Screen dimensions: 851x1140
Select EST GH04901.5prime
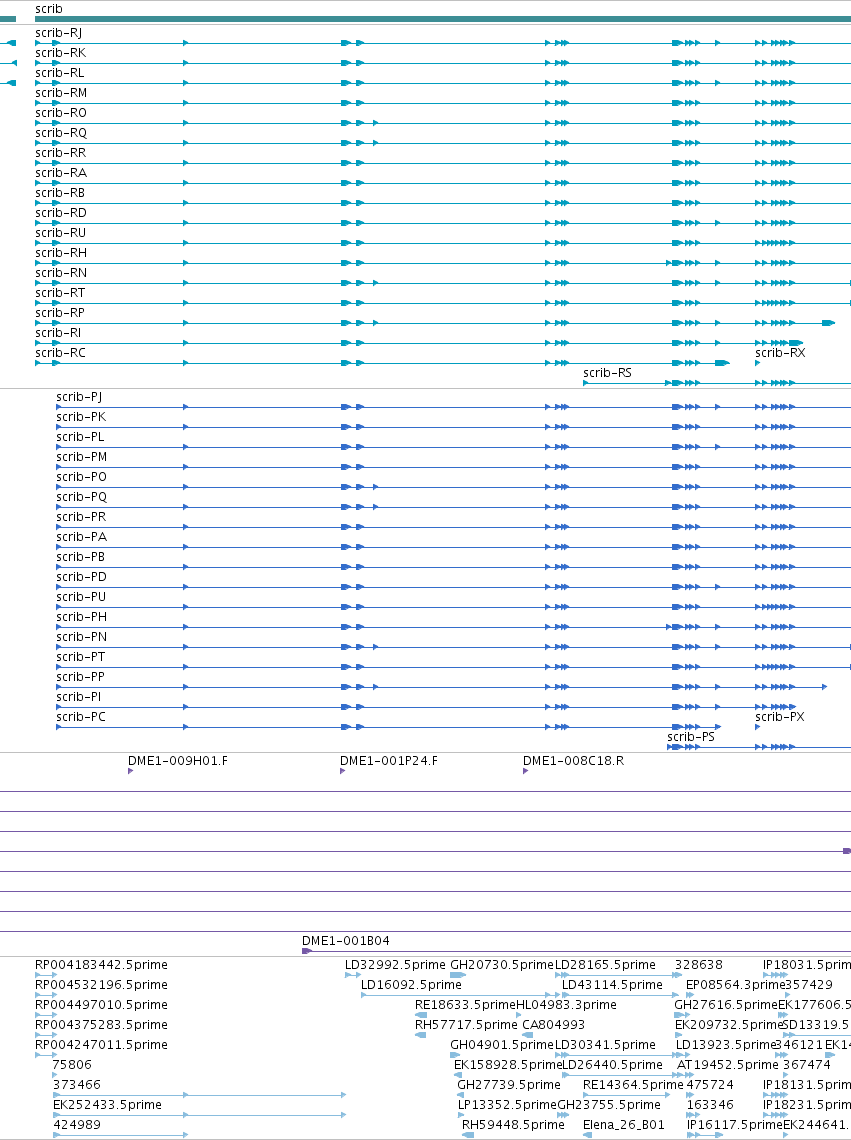point(502,1044)
